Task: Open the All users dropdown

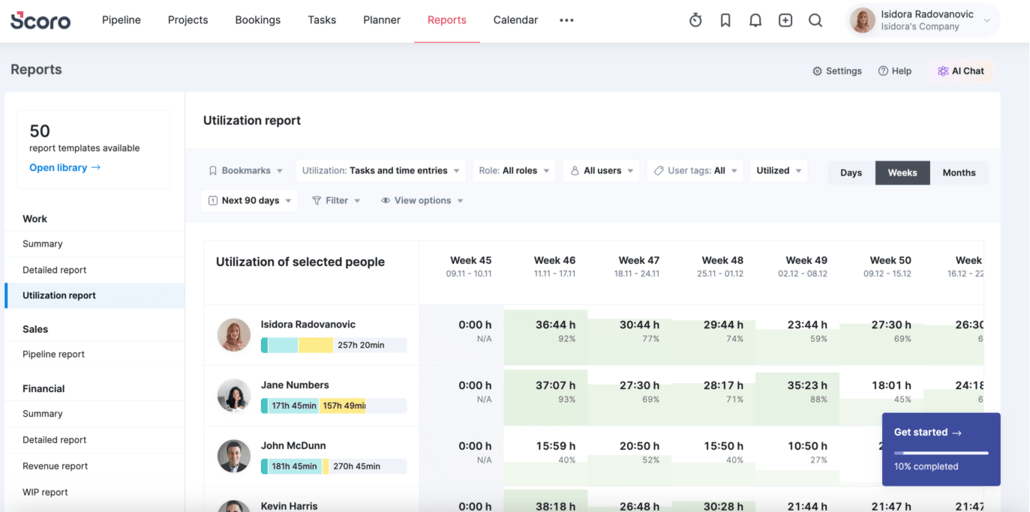Action: [x=601, y=170]
